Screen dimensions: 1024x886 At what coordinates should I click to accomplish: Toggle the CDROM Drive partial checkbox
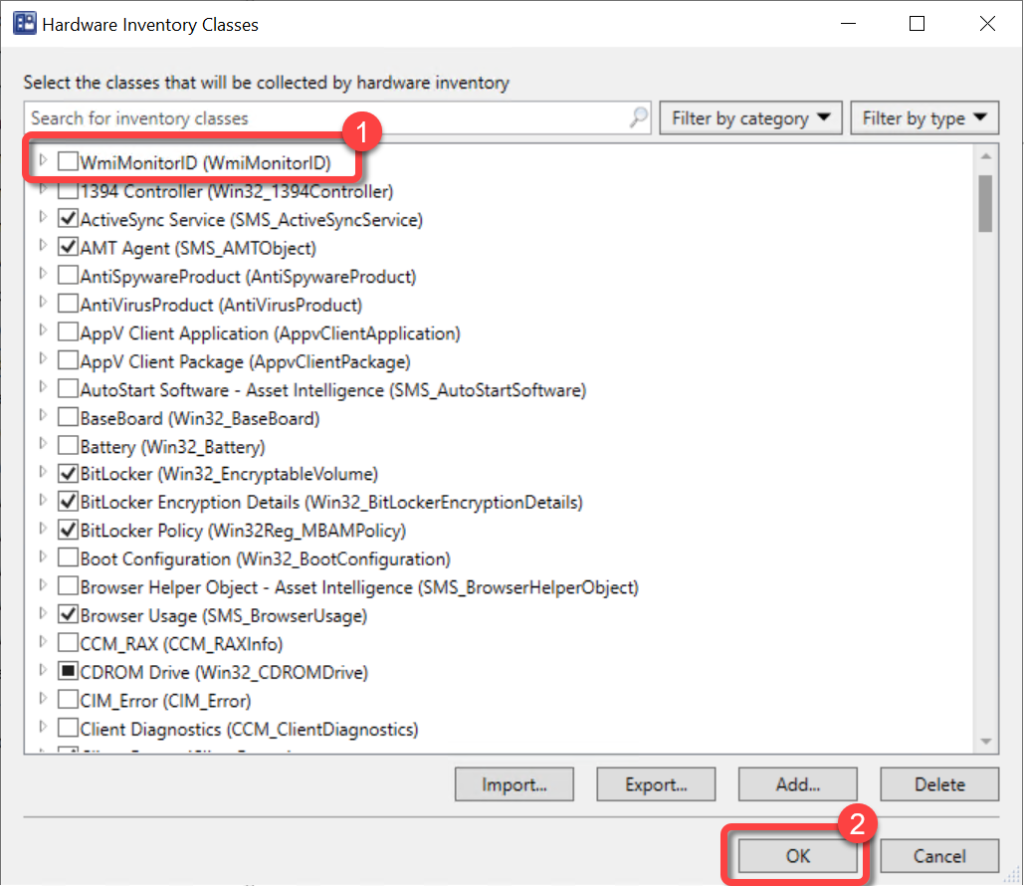(x=68, y=672)
